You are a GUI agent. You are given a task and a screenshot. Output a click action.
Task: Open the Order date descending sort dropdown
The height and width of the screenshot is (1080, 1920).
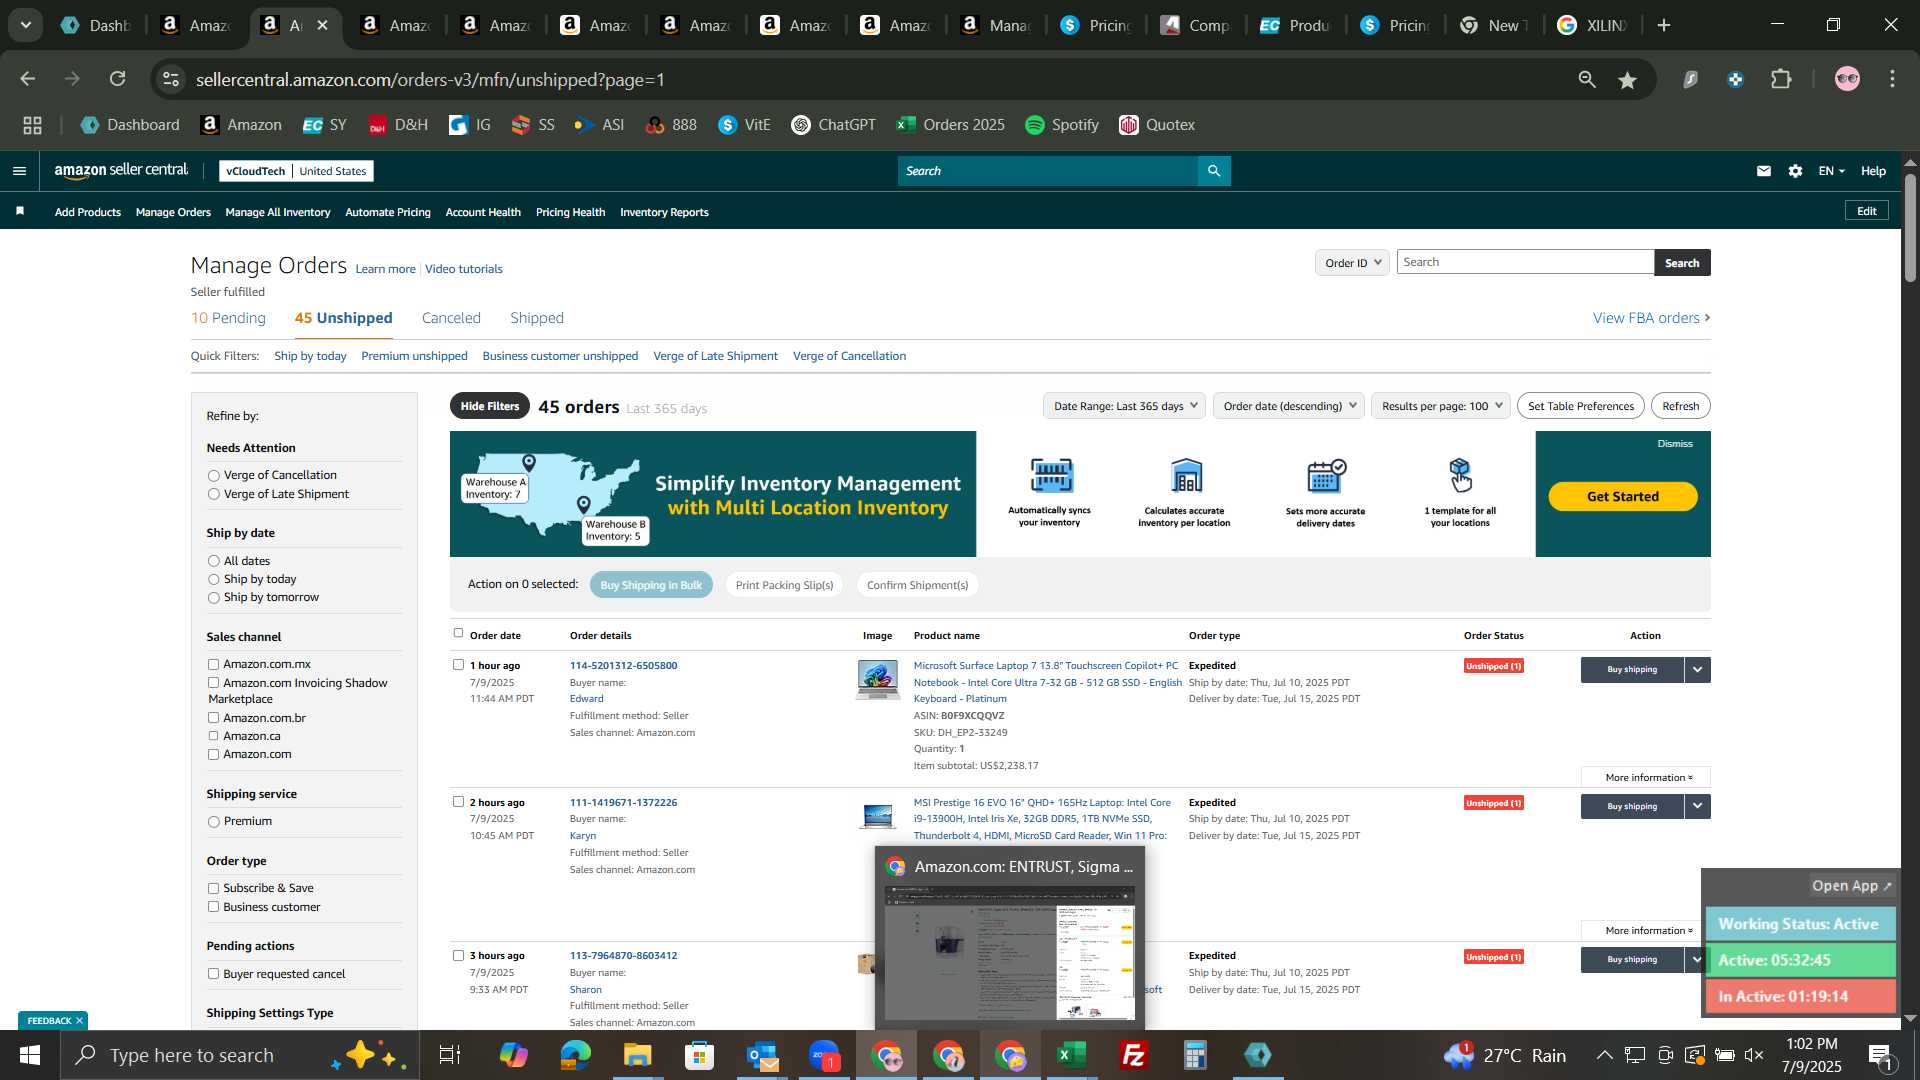1289,406
